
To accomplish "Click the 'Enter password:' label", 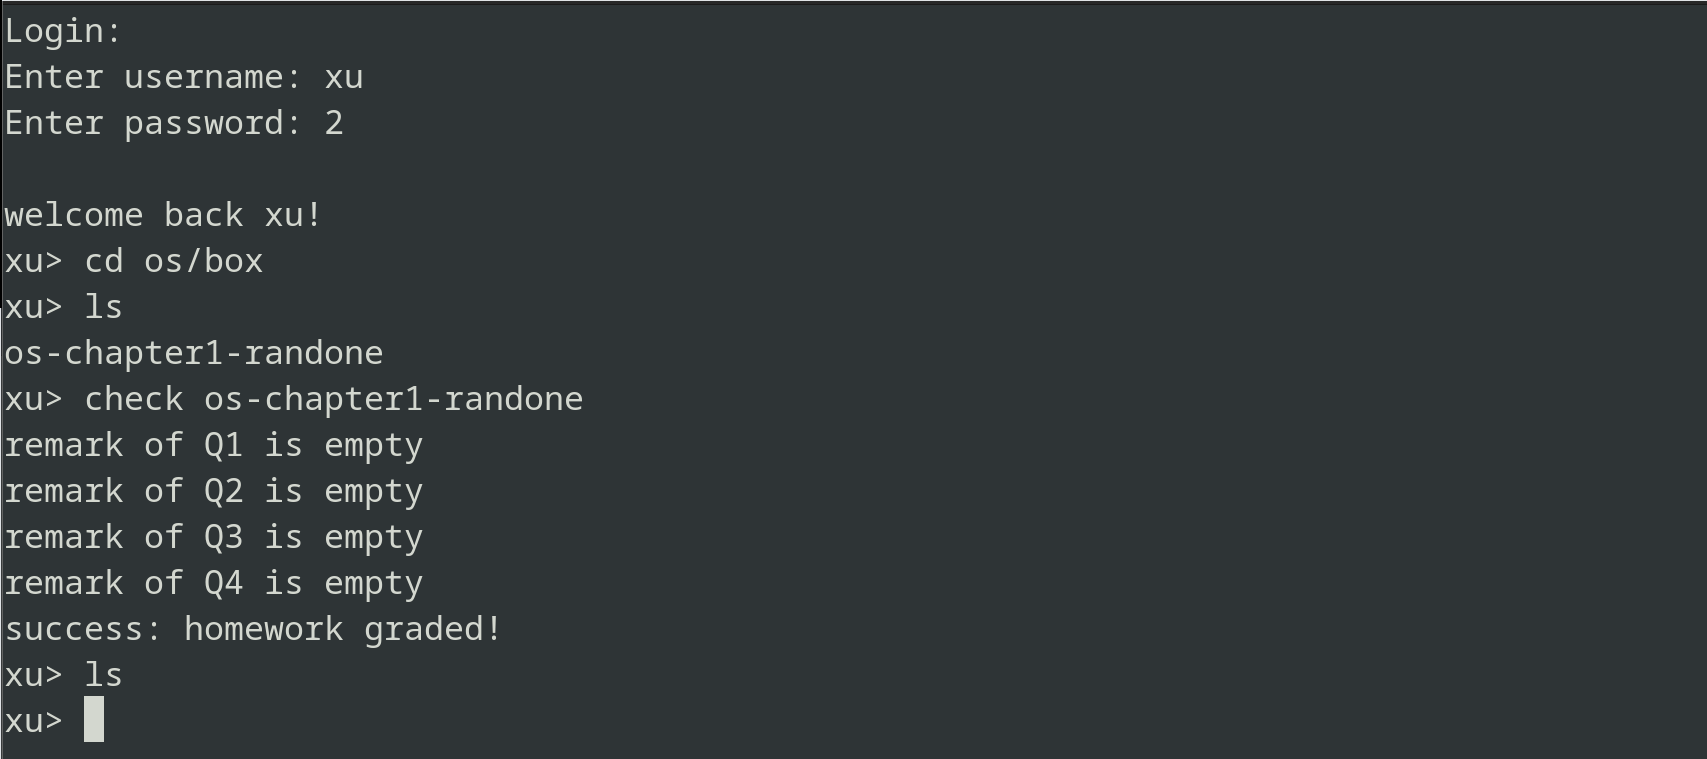I will (x=154, y=123).
